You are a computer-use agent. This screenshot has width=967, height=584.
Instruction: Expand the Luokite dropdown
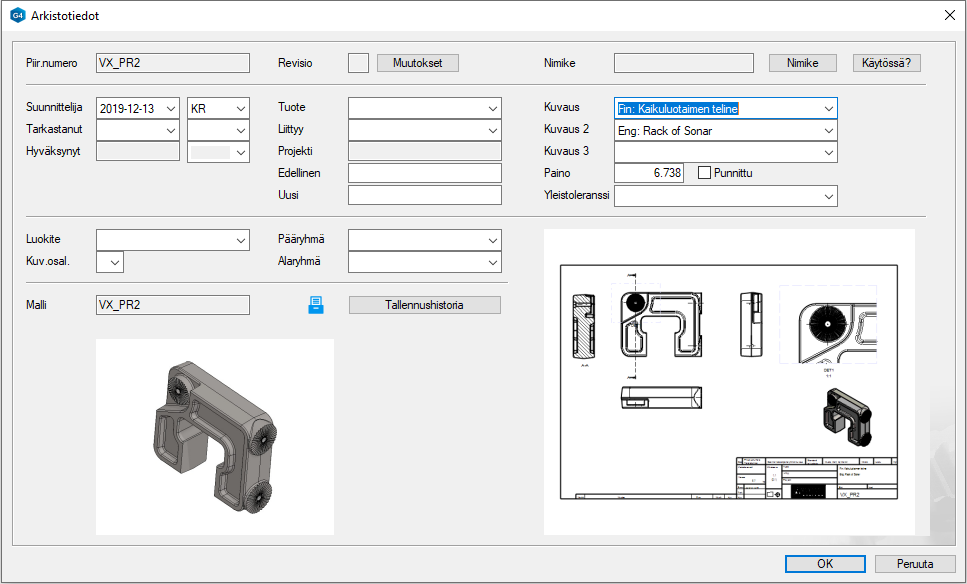240,240
